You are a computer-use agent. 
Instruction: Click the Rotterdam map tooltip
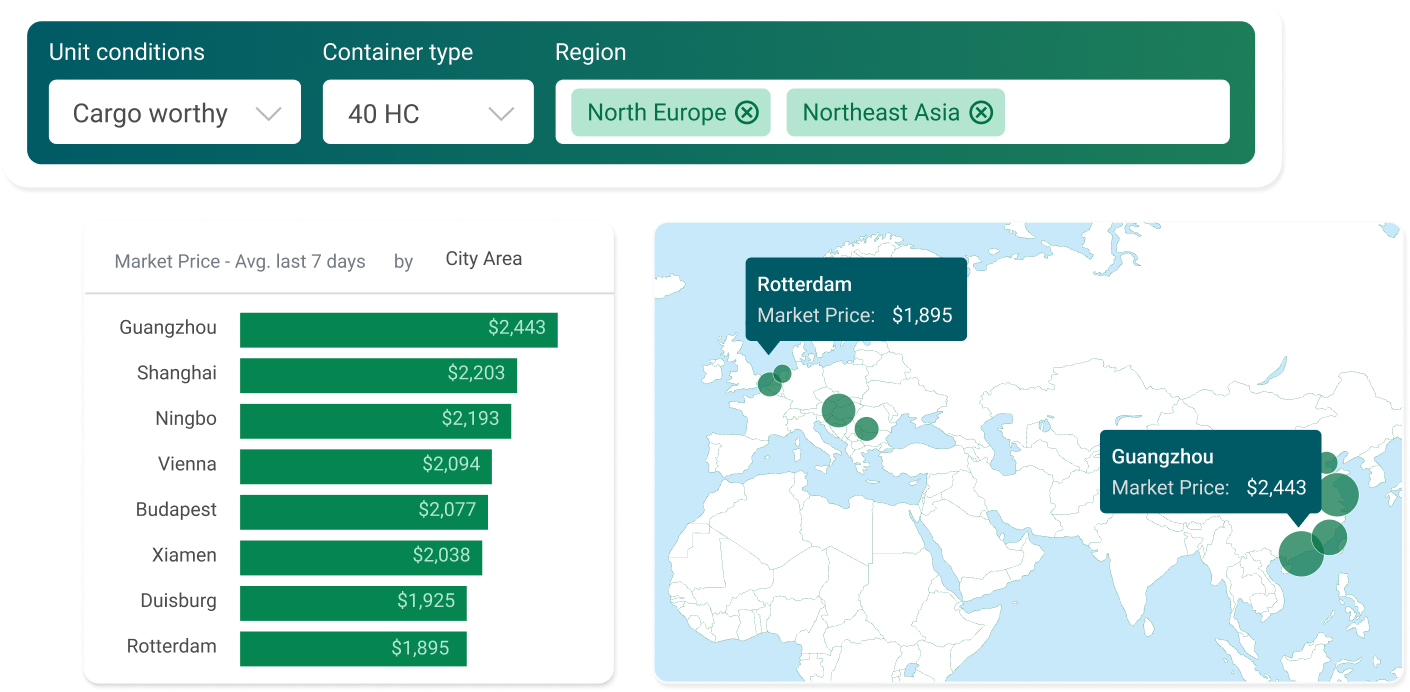(855, 299)
